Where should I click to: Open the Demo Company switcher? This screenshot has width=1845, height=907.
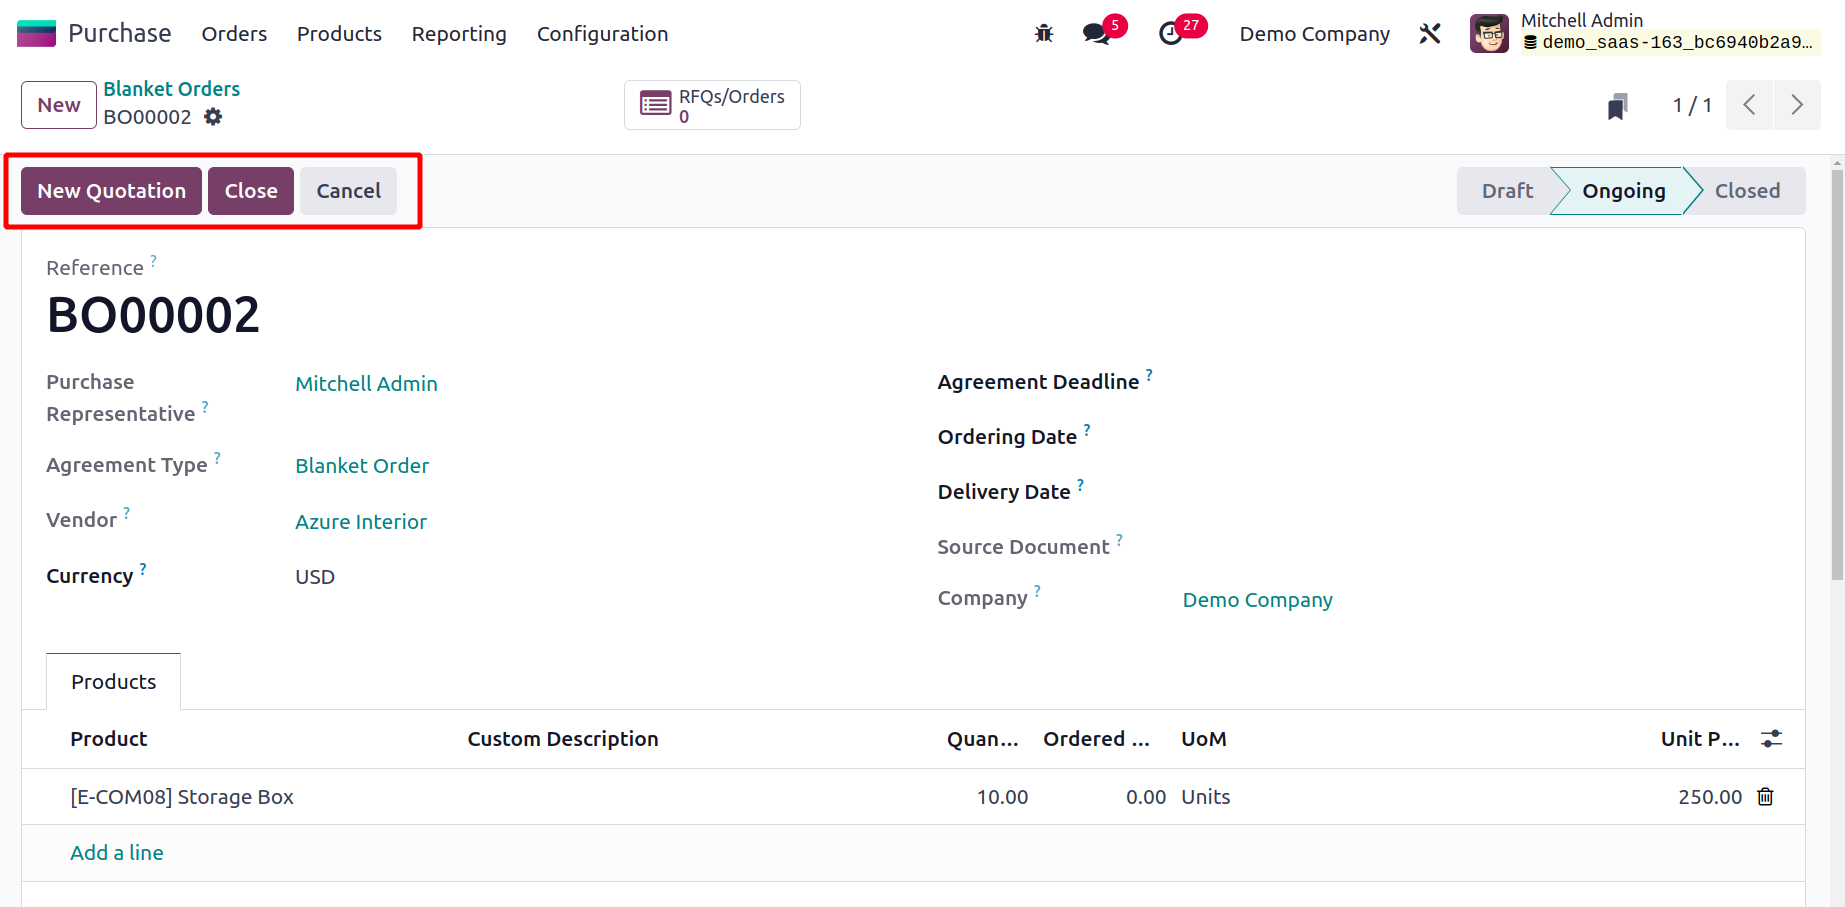[1314, 34]
